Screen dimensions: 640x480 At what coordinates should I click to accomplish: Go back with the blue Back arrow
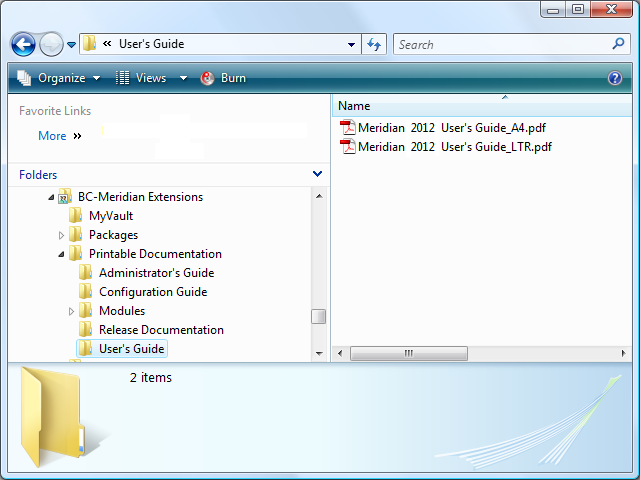(x=23, y=44)
